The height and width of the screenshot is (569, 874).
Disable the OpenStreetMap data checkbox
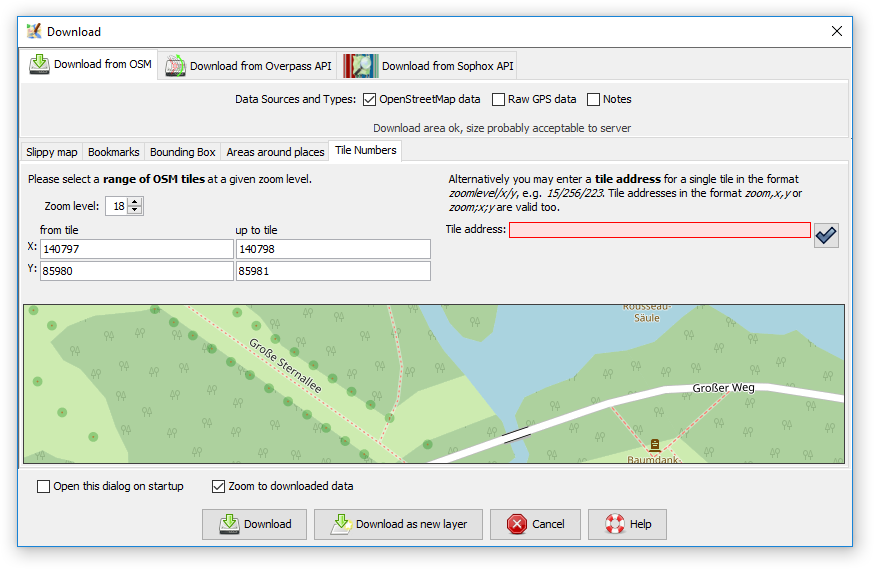369,100
